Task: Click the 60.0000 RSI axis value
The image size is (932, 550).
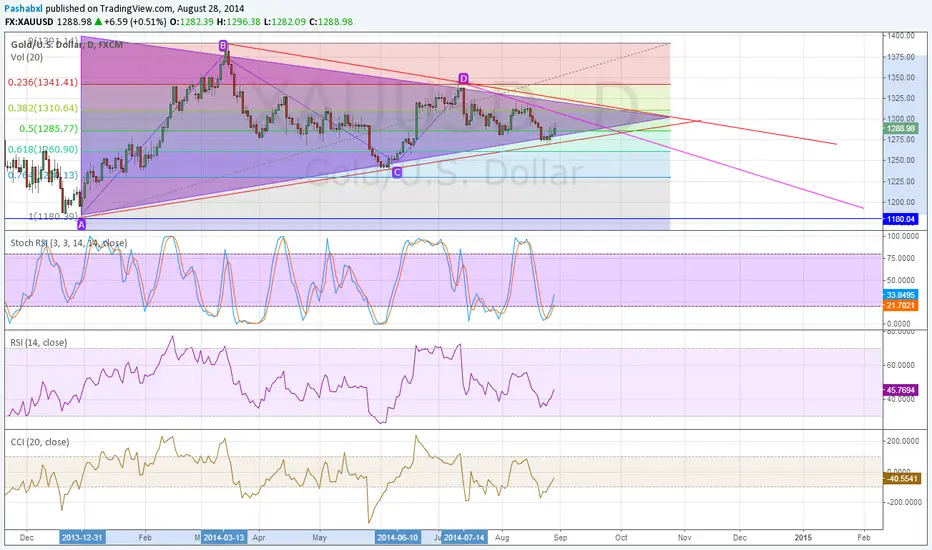Action: click(x=902, y=365)
